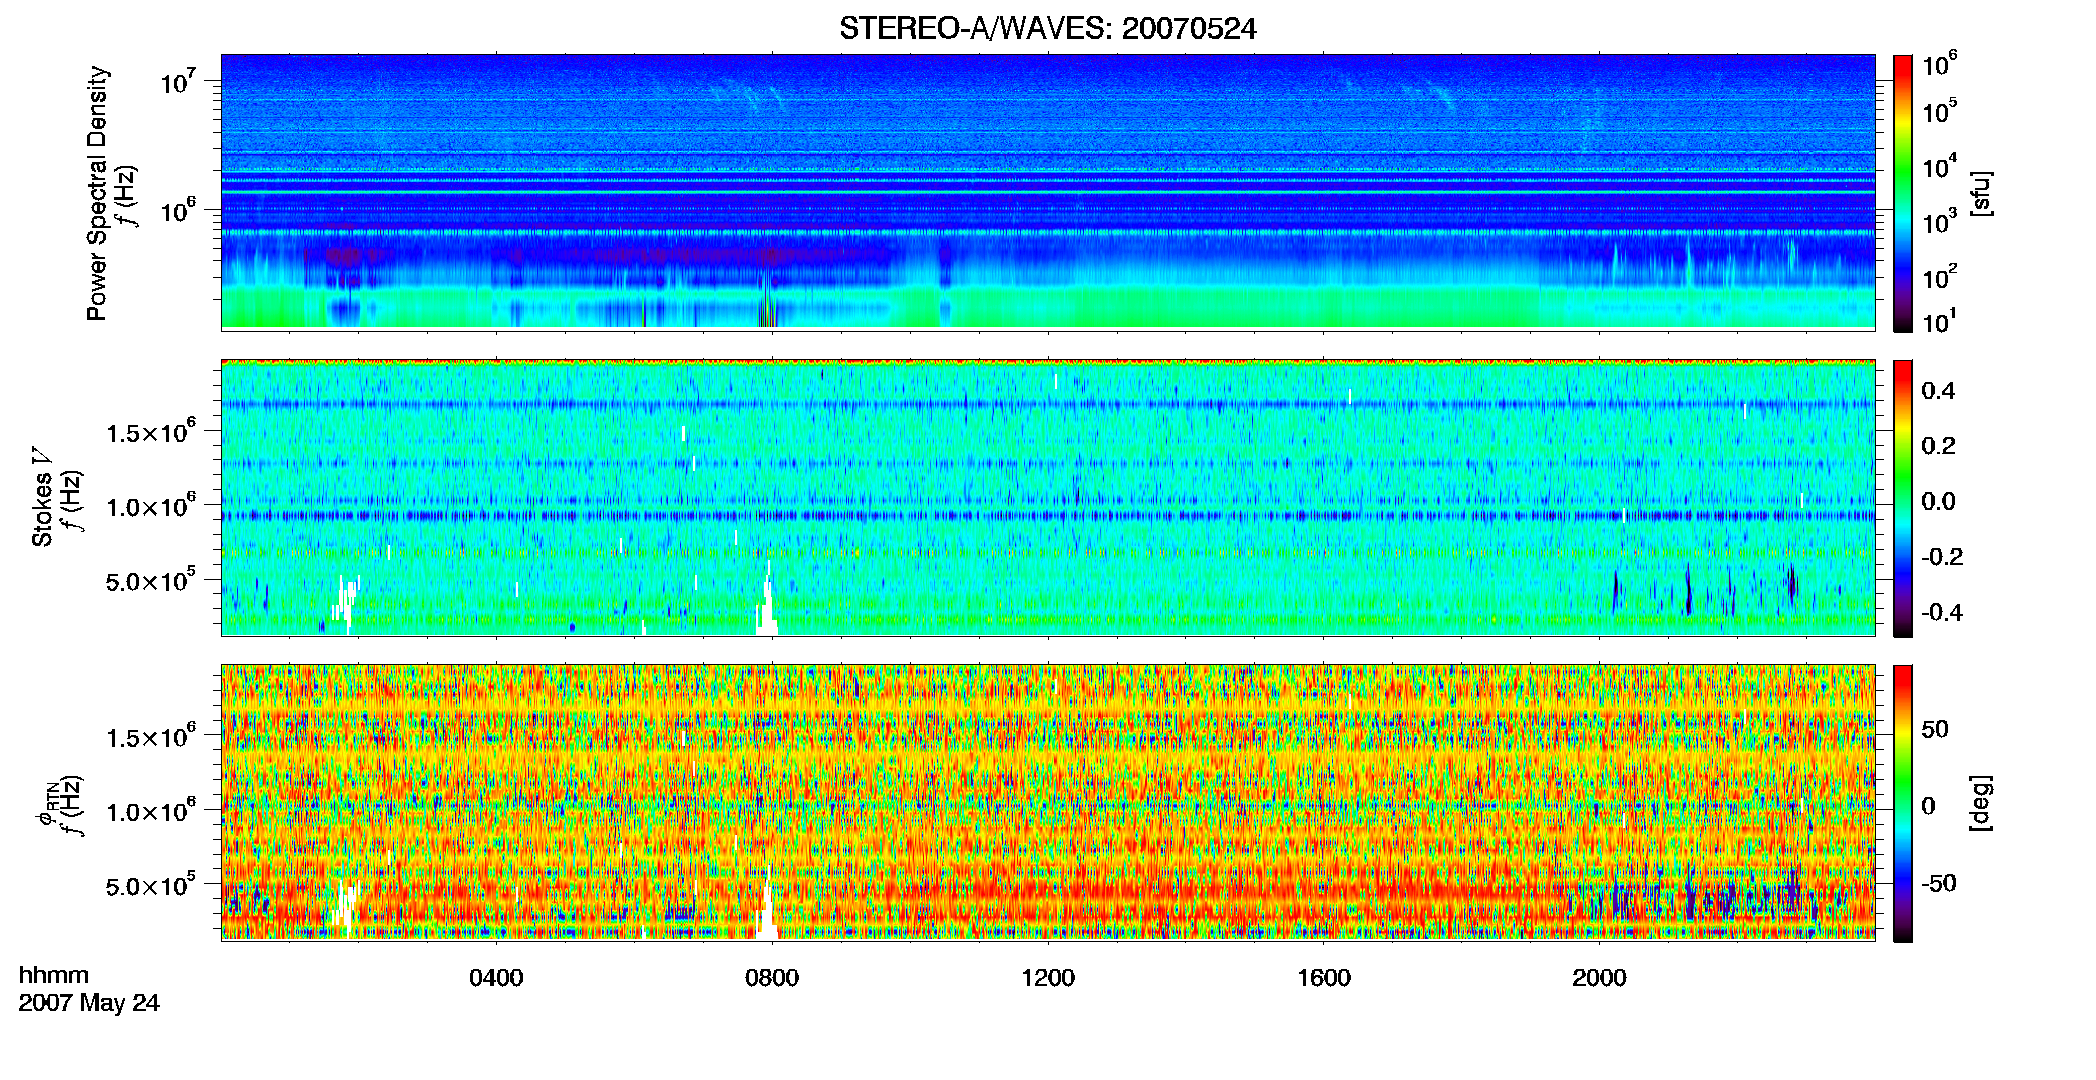
Task: Click the "hhmm" time-format label
Action: (54, 976)
